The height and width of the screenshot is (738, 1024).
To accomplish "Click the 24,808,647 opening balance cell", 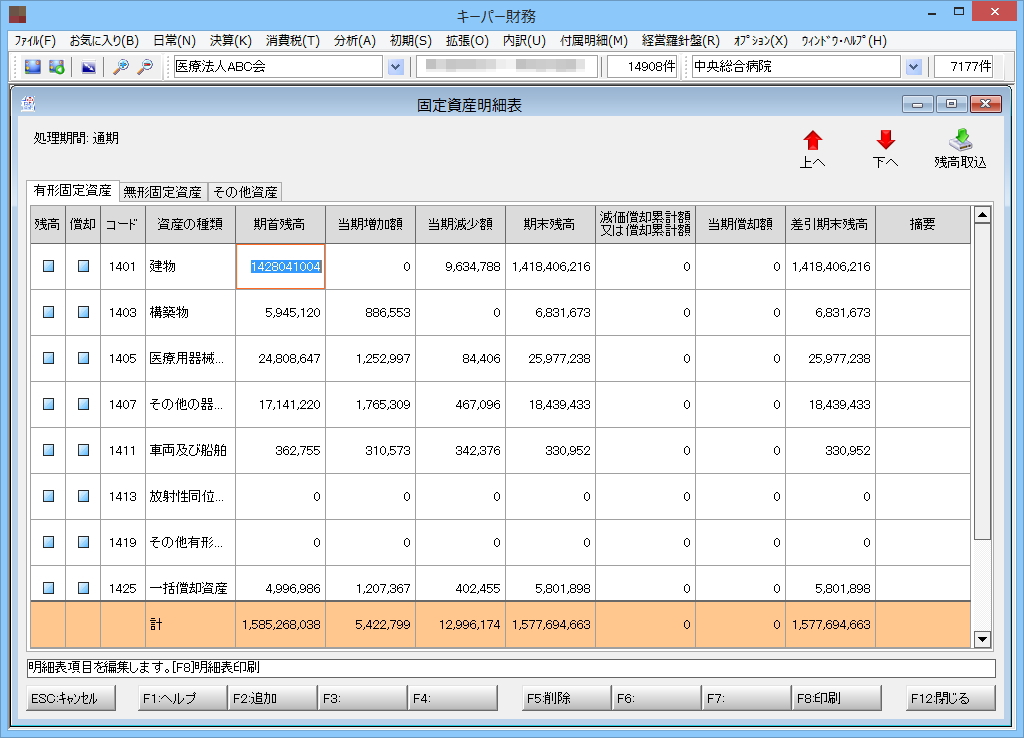I will pos(280,359).
